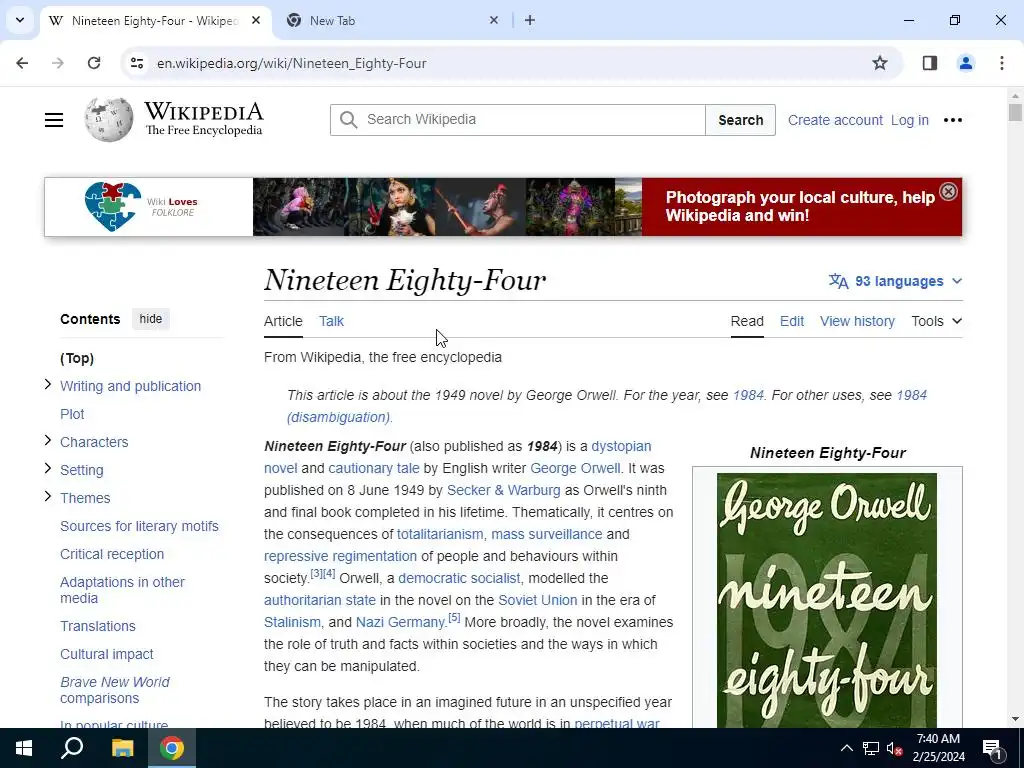Open Translations section from contents
Image resolution: width=1024 pixels, height=768 pixels.
coord(97,626)
